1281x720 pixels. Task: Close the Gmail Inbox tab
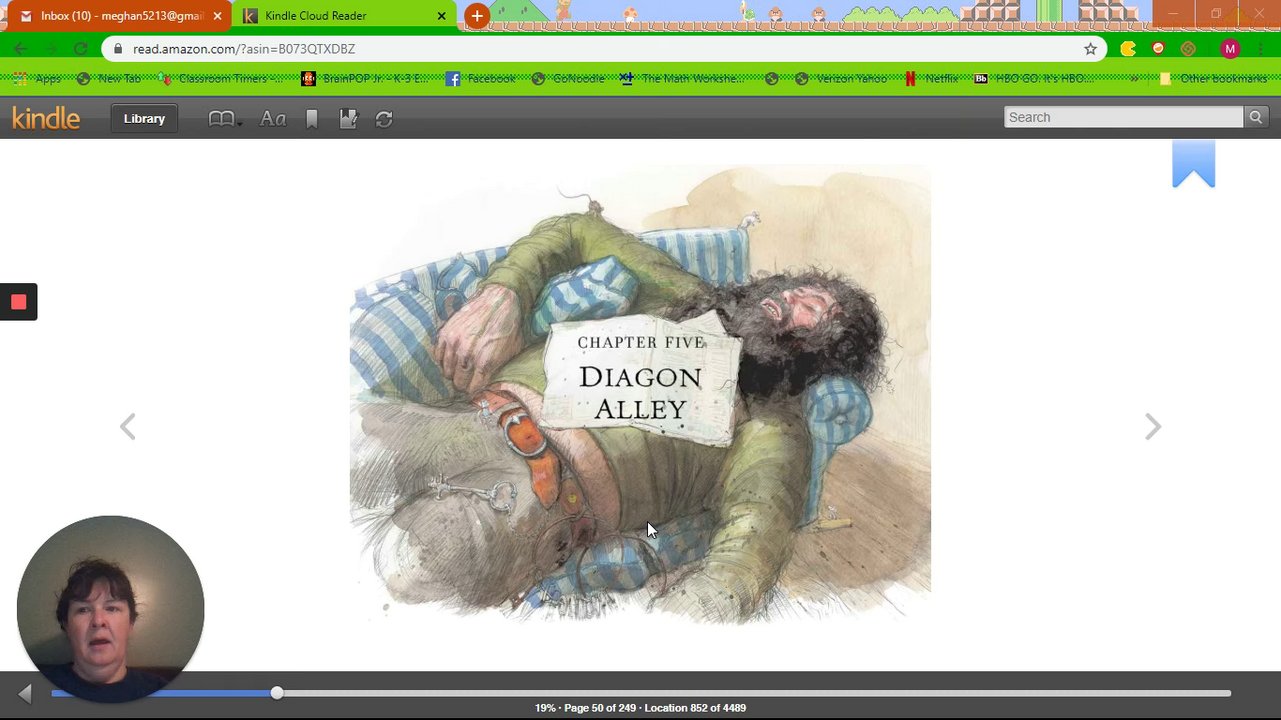point(217,16)
